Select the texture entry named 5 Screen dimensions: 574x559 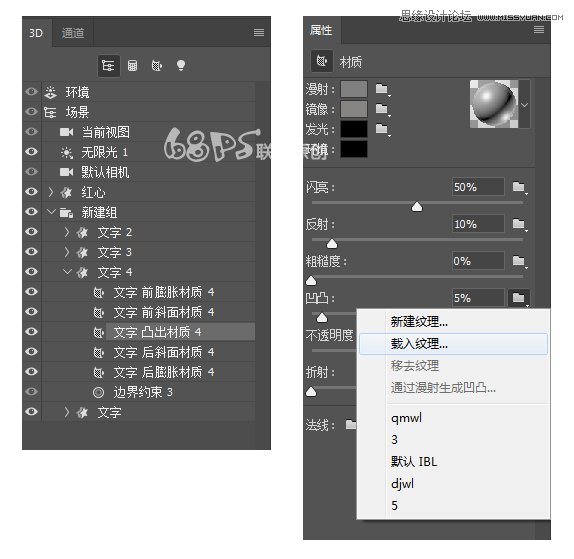[453, 506]
